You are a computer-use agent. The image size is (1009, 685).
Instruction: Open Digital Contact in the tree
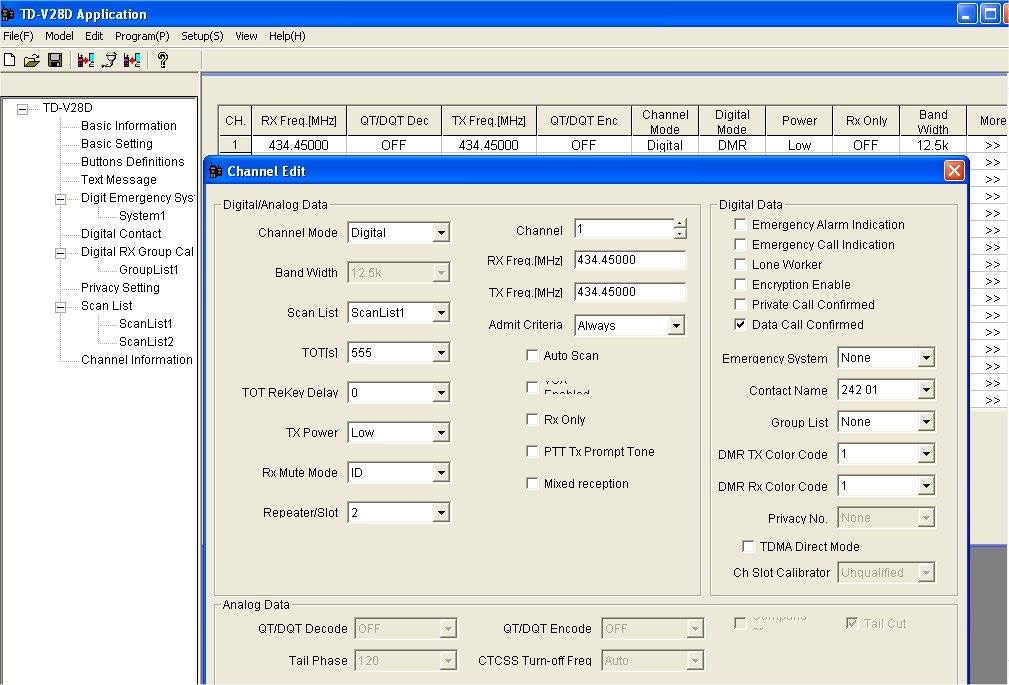121,234
